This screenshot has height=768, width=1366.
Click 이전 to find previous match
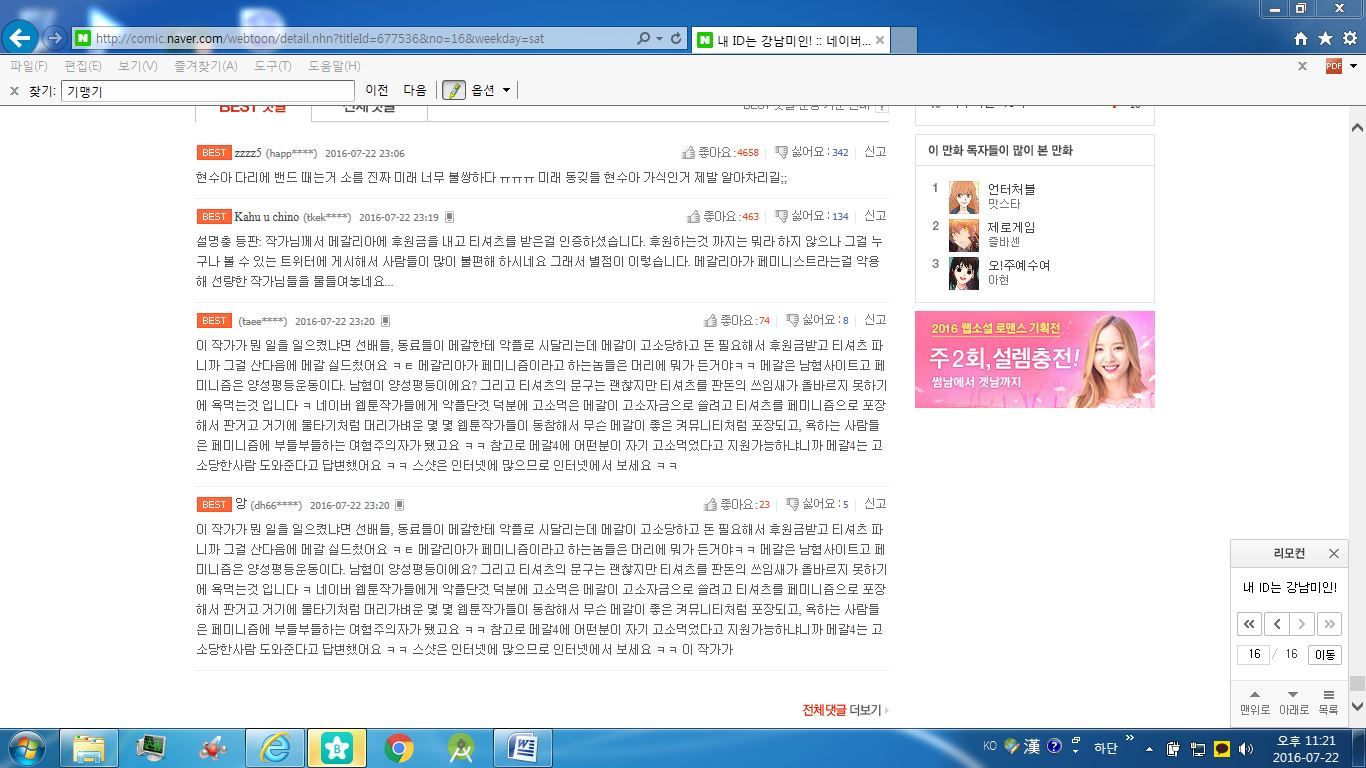tap(377, 90)
